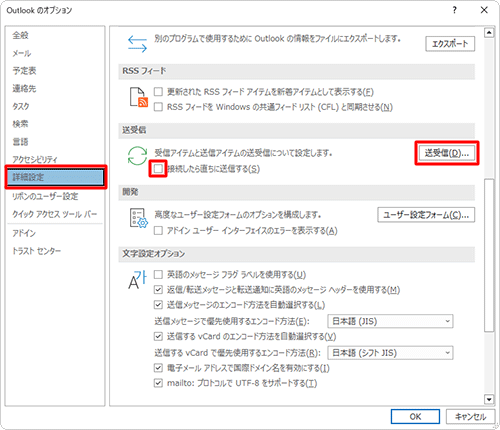Open help with the question mark button
500x430 pixels.
454,10
